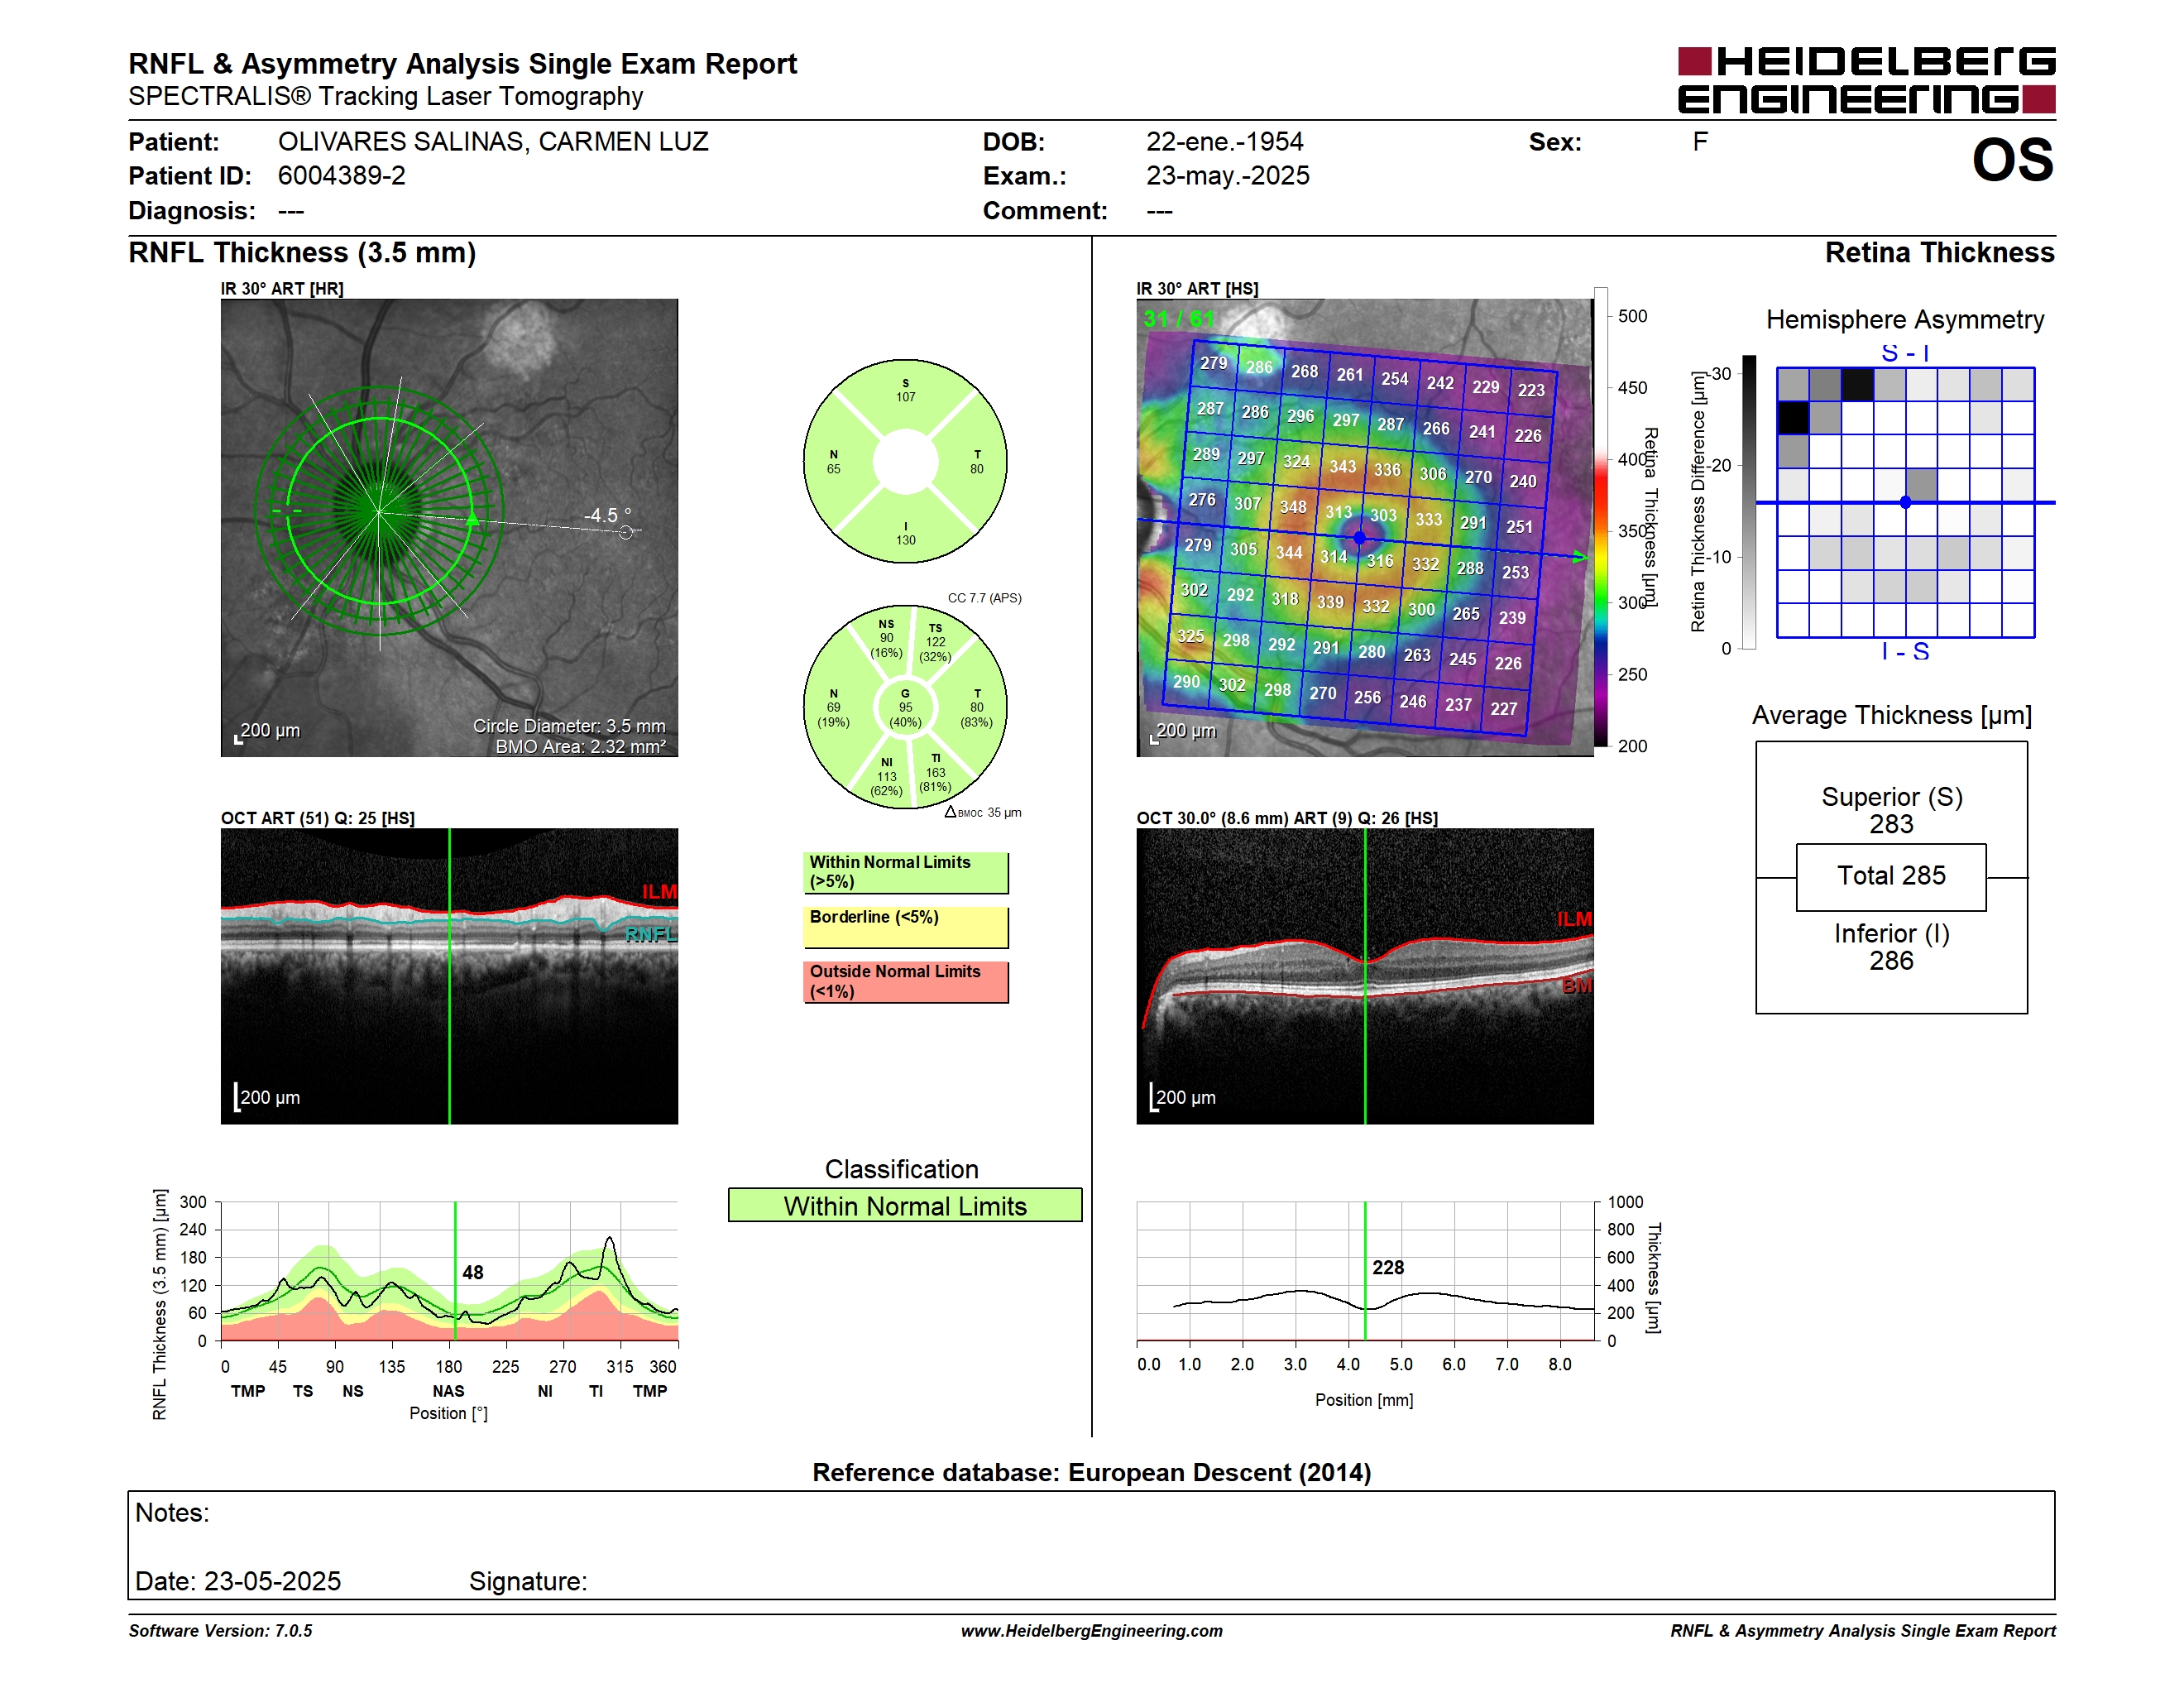Open the IR 30° ART [HS] thickness map
2184x1688 pixels.
pyautogui.click(x=1364, y=527)
